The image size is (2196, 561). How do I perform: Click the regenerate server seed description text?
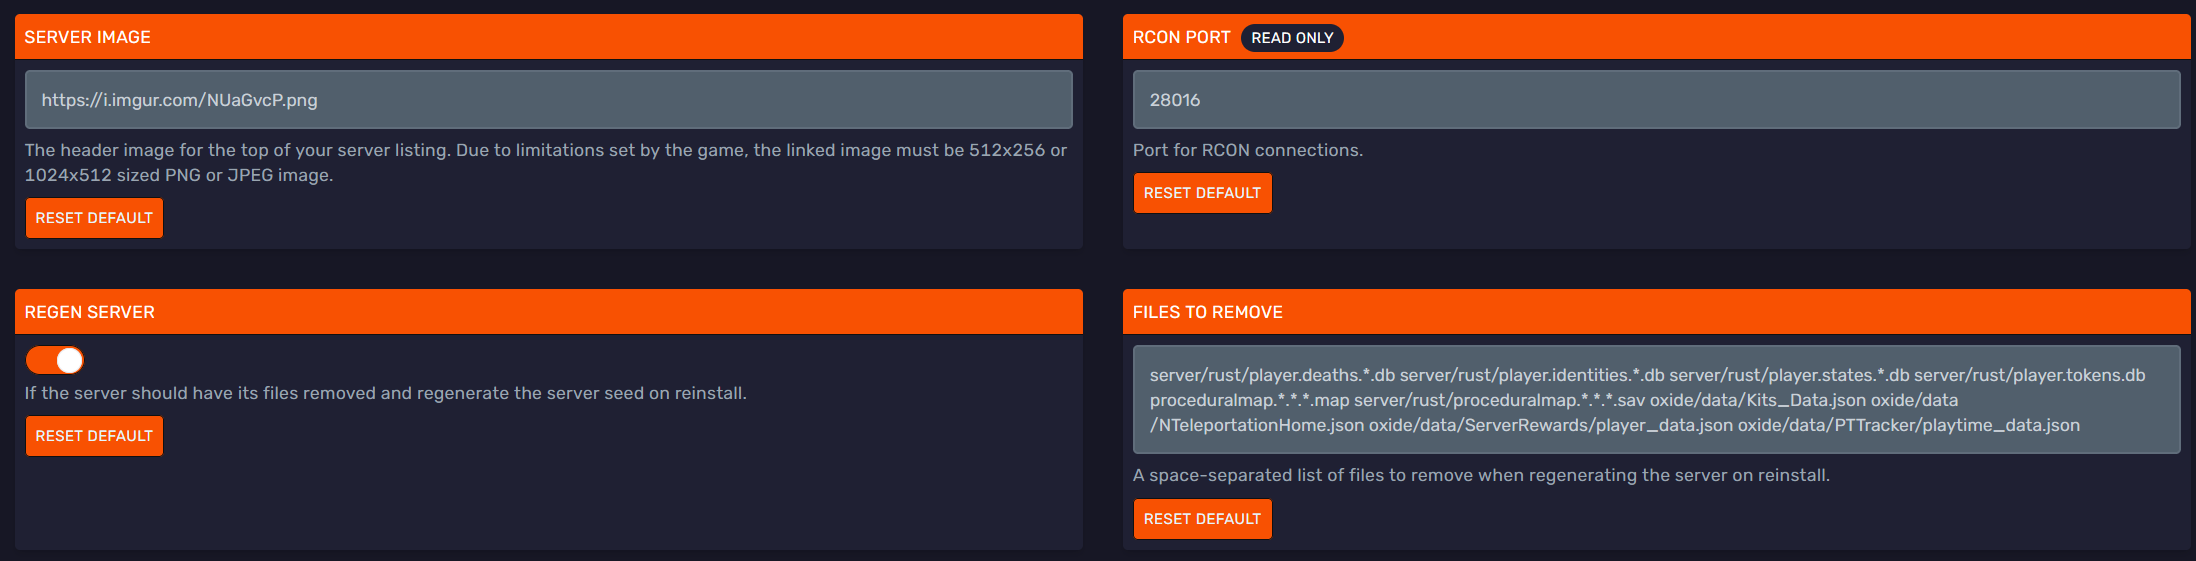coord(385,393)
